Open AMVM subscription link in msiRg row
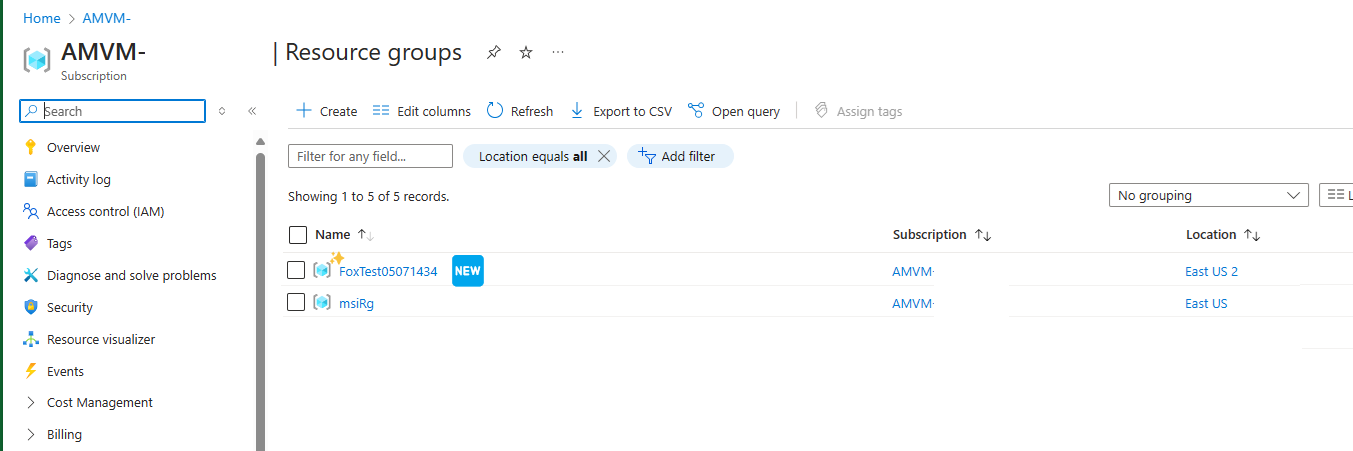Image resolution: width=1353 pixels, height=451 pixels. pos(912,303)
